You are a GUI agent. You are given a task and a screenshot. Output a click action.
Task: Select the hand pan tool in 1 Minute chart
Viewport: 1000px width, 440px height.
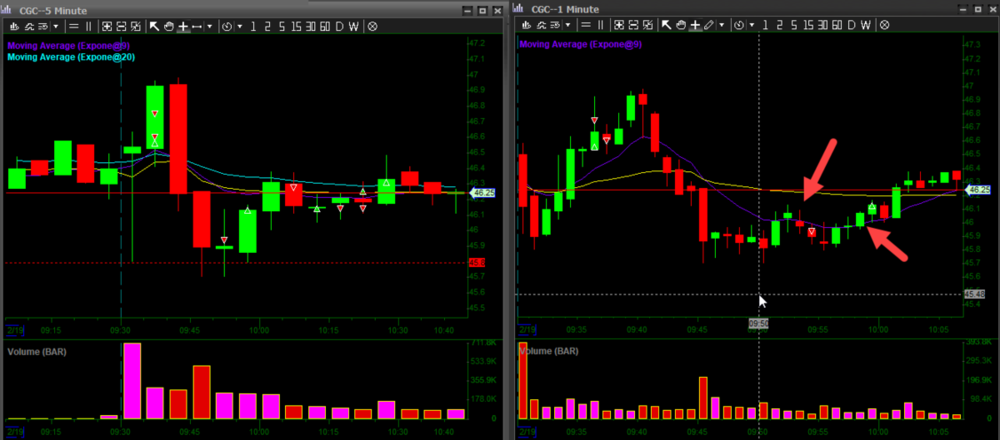tap(681, 25)
